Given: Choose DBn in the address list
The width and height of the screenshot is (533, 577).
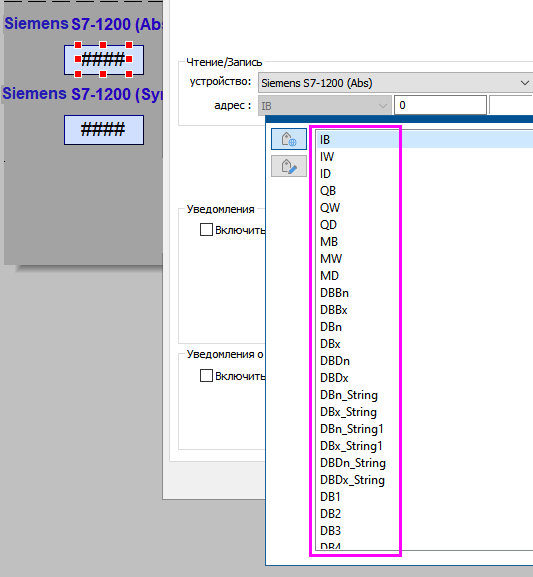Looking at the screenshot, I should tap(425, 327).
